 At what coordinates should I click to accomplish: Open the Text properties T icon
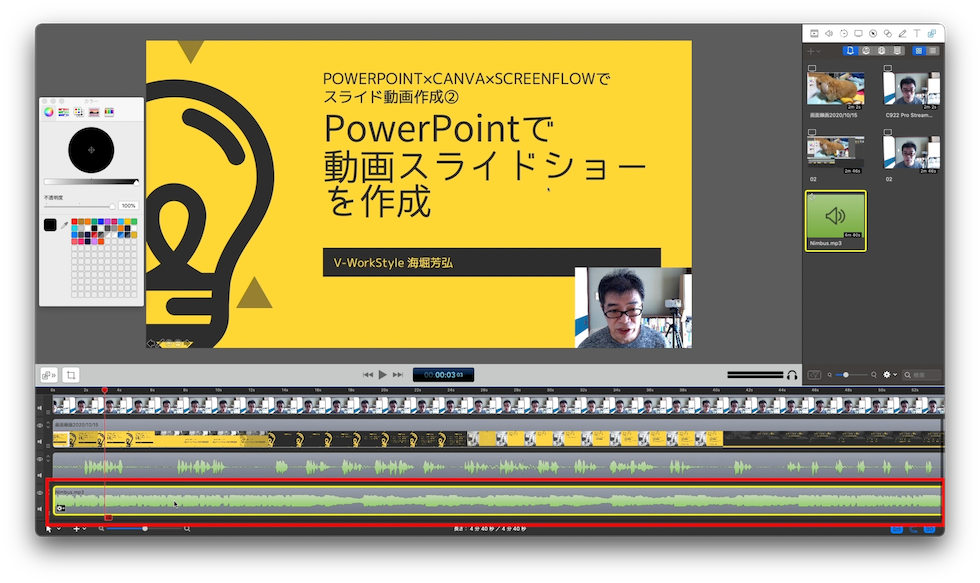coord(917,33)
